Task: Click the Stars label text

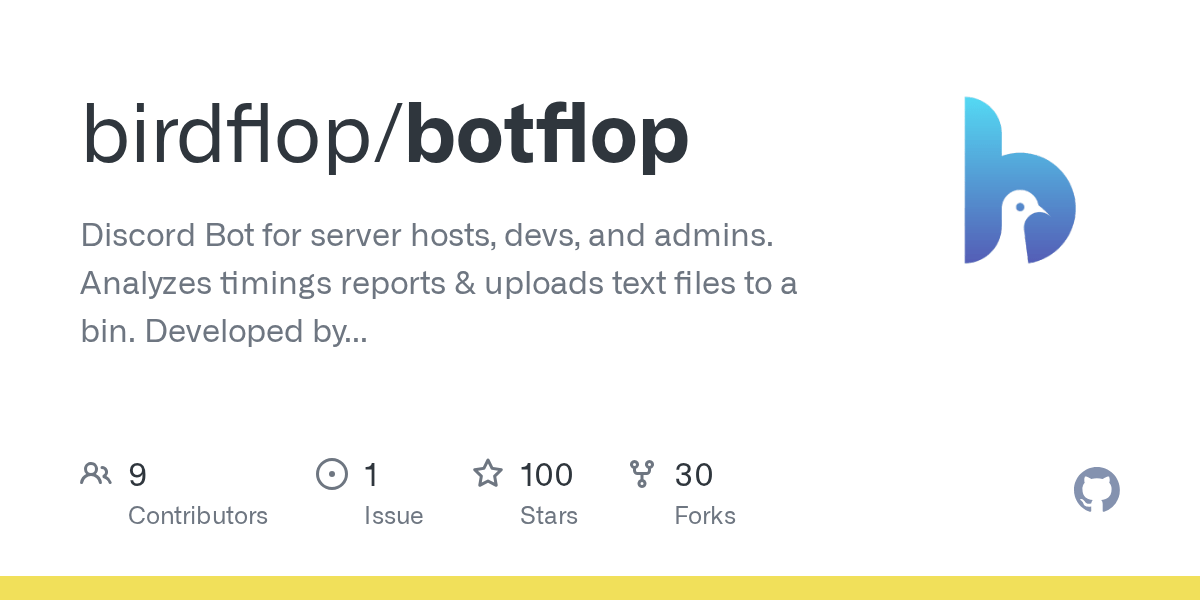Action: coord(549,516)
